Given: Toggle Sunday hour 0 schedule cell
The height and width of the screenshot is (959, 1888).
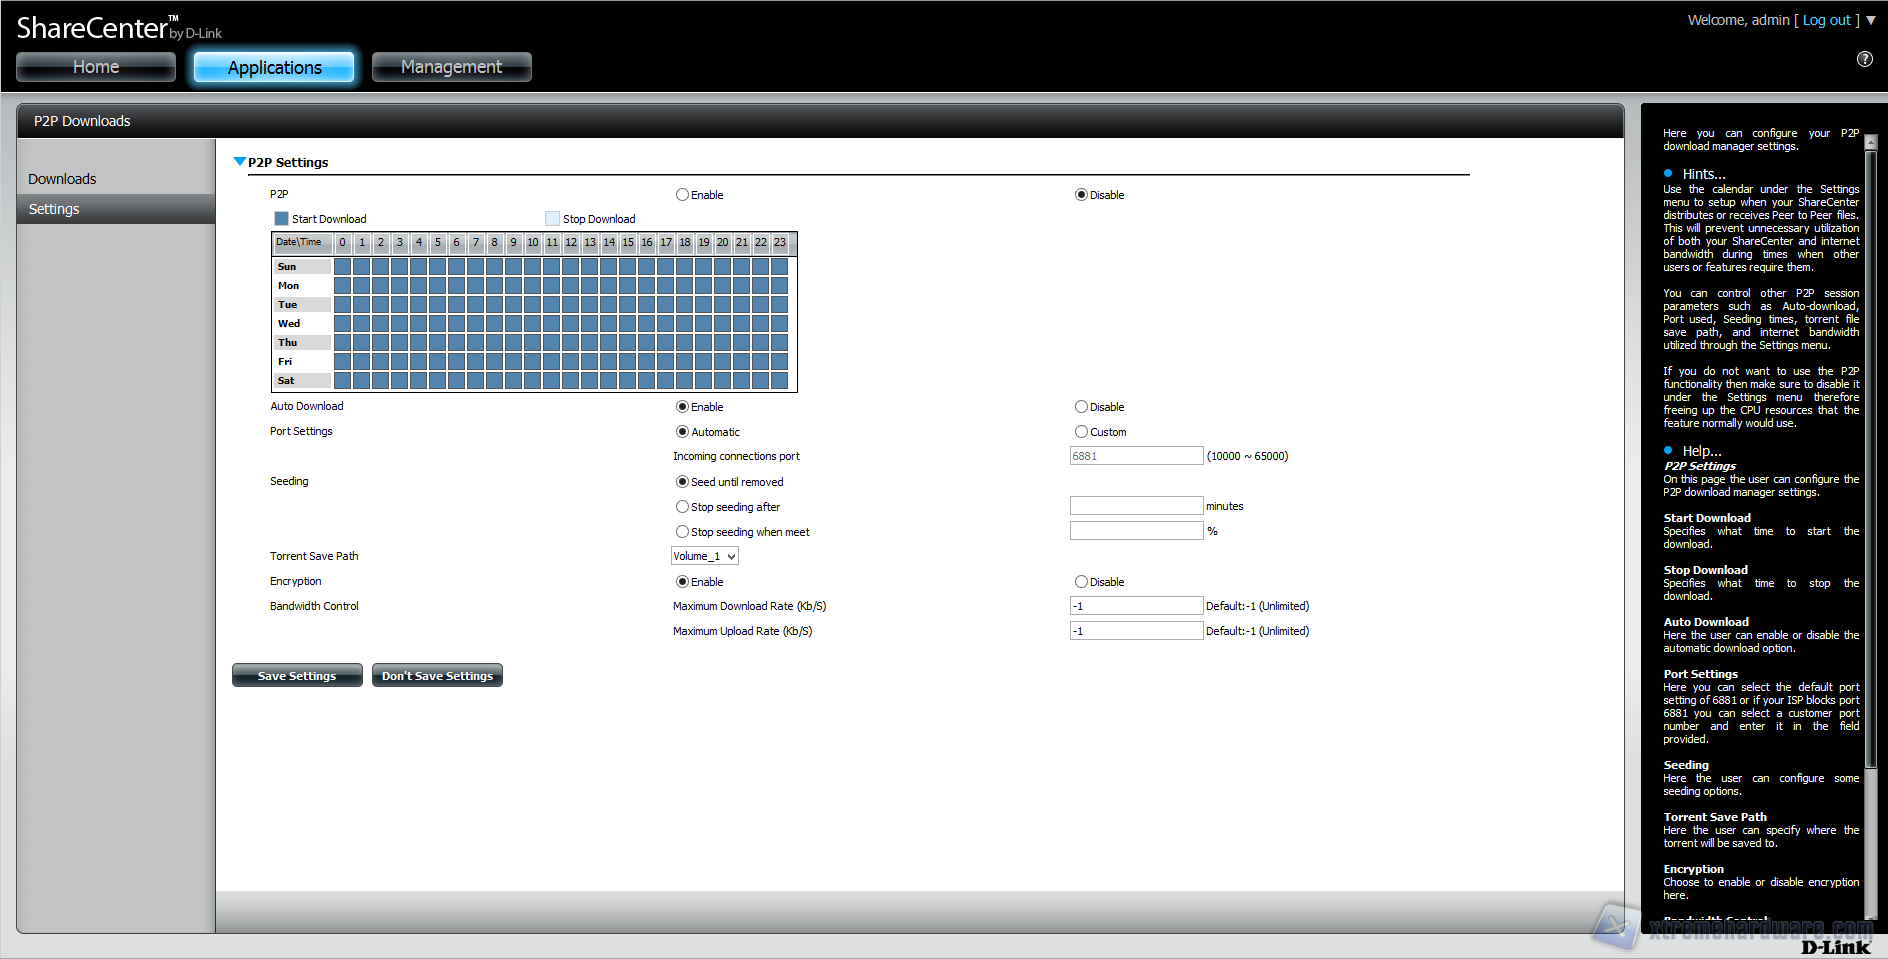Looking at the screenshot, I should click(x=342, y=267).
